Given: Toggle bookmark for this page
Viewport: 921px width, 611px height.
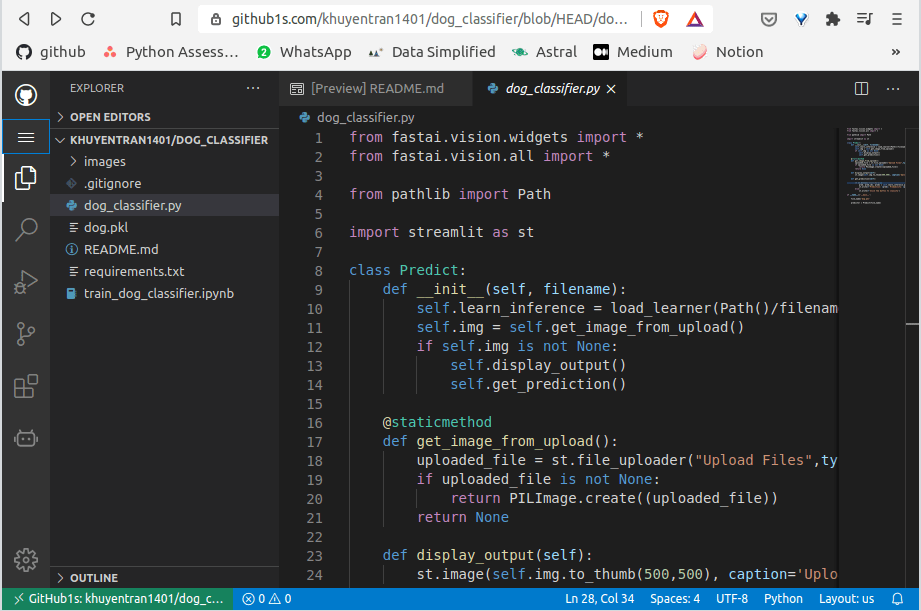Looking at the screenshot, I should click(176, 19).
